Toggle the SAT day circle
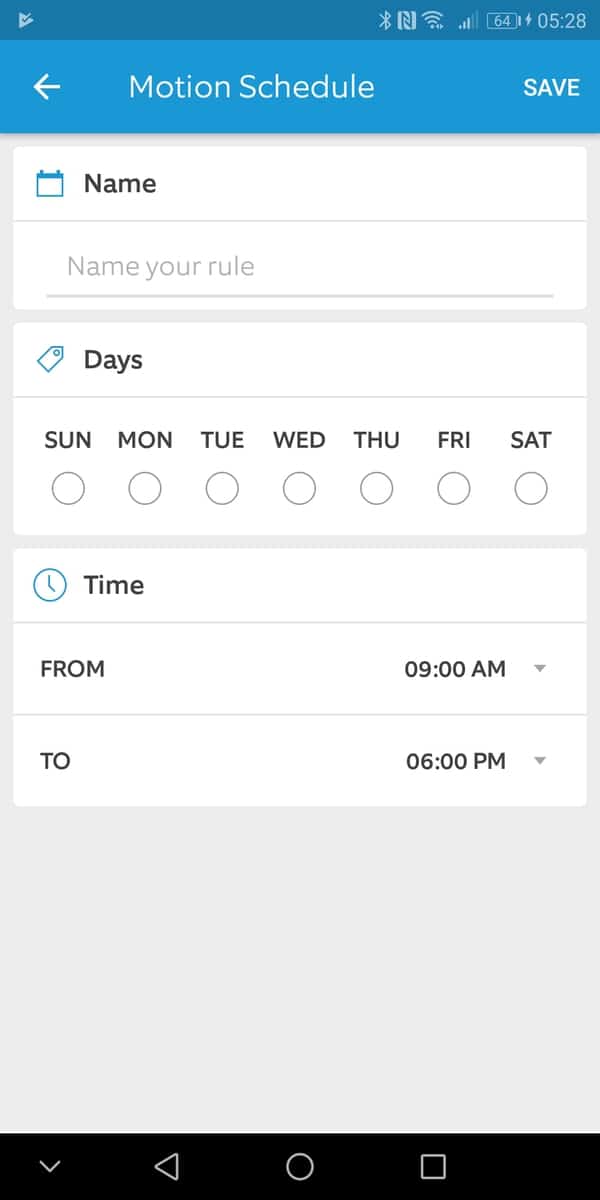Screen dimensions: 600x1200 pos(531,489)
